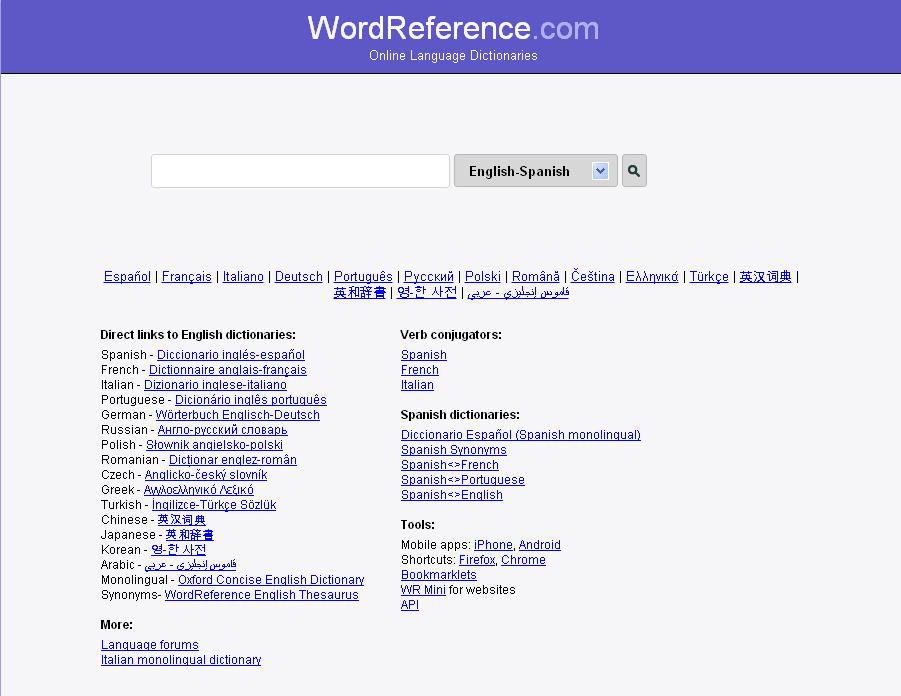Open Wörterbuch Englisch-Deutsch link
Screen dimensions: 901x696
[237, 414]
